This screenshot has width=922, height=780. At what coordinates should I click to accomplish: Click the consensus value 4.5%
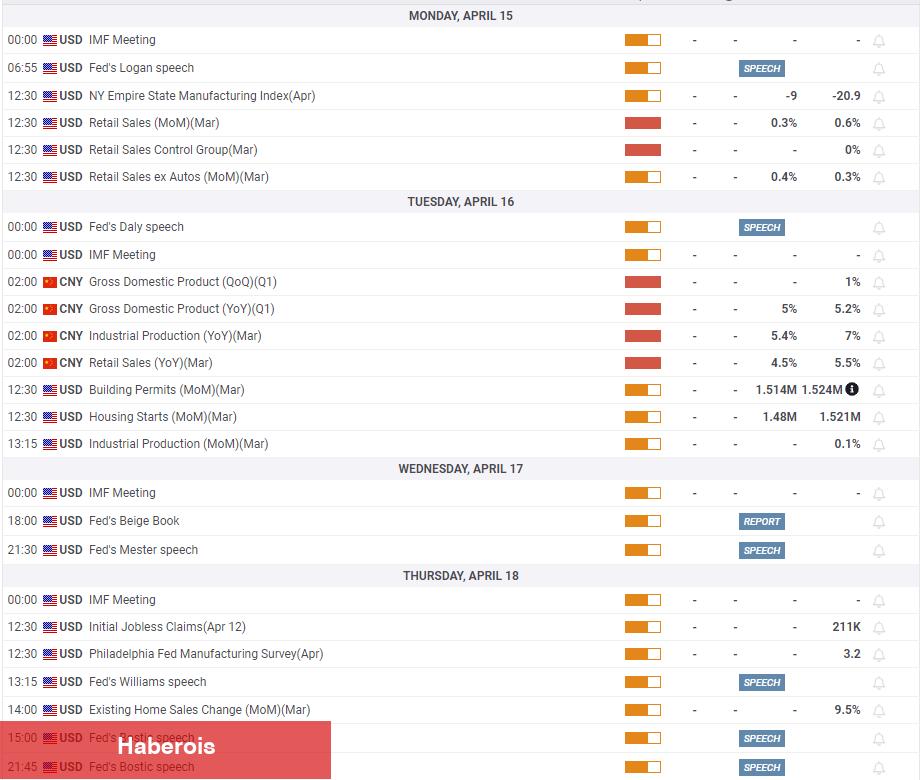point(784,363)
